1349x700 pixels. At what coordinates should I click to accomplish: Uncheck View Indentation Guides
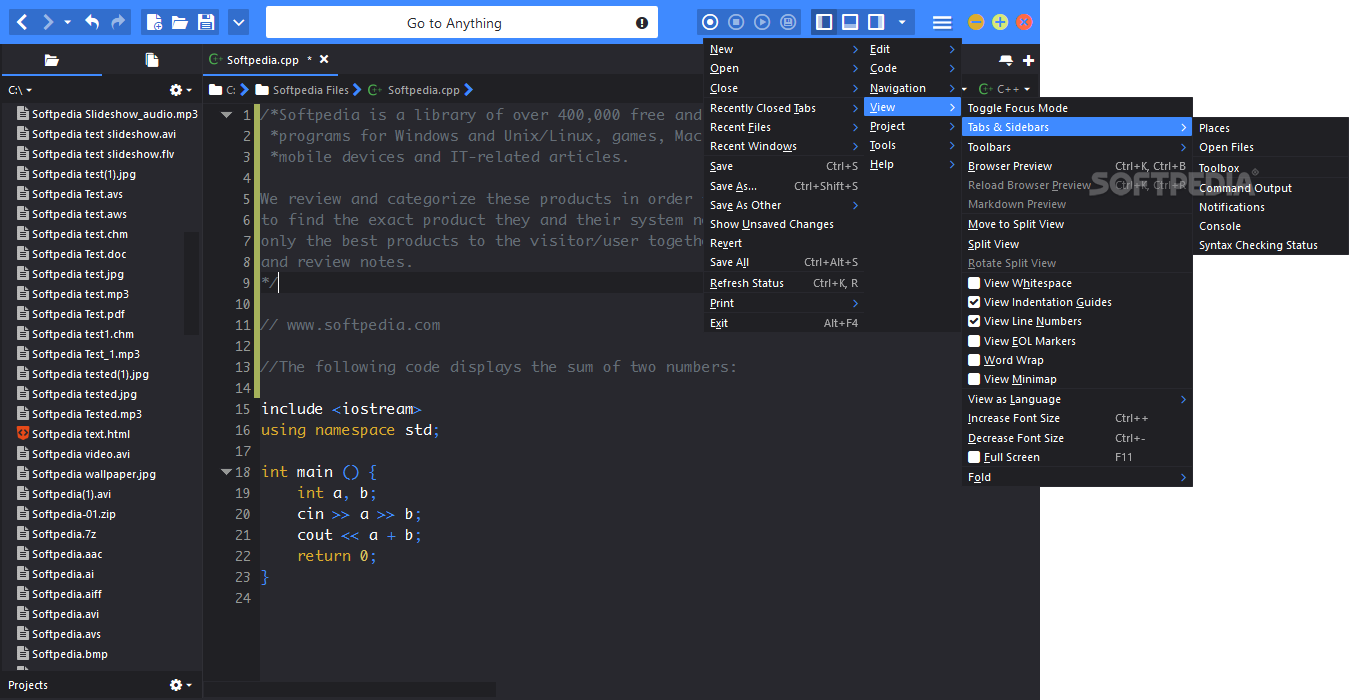[x=974, y=302]
